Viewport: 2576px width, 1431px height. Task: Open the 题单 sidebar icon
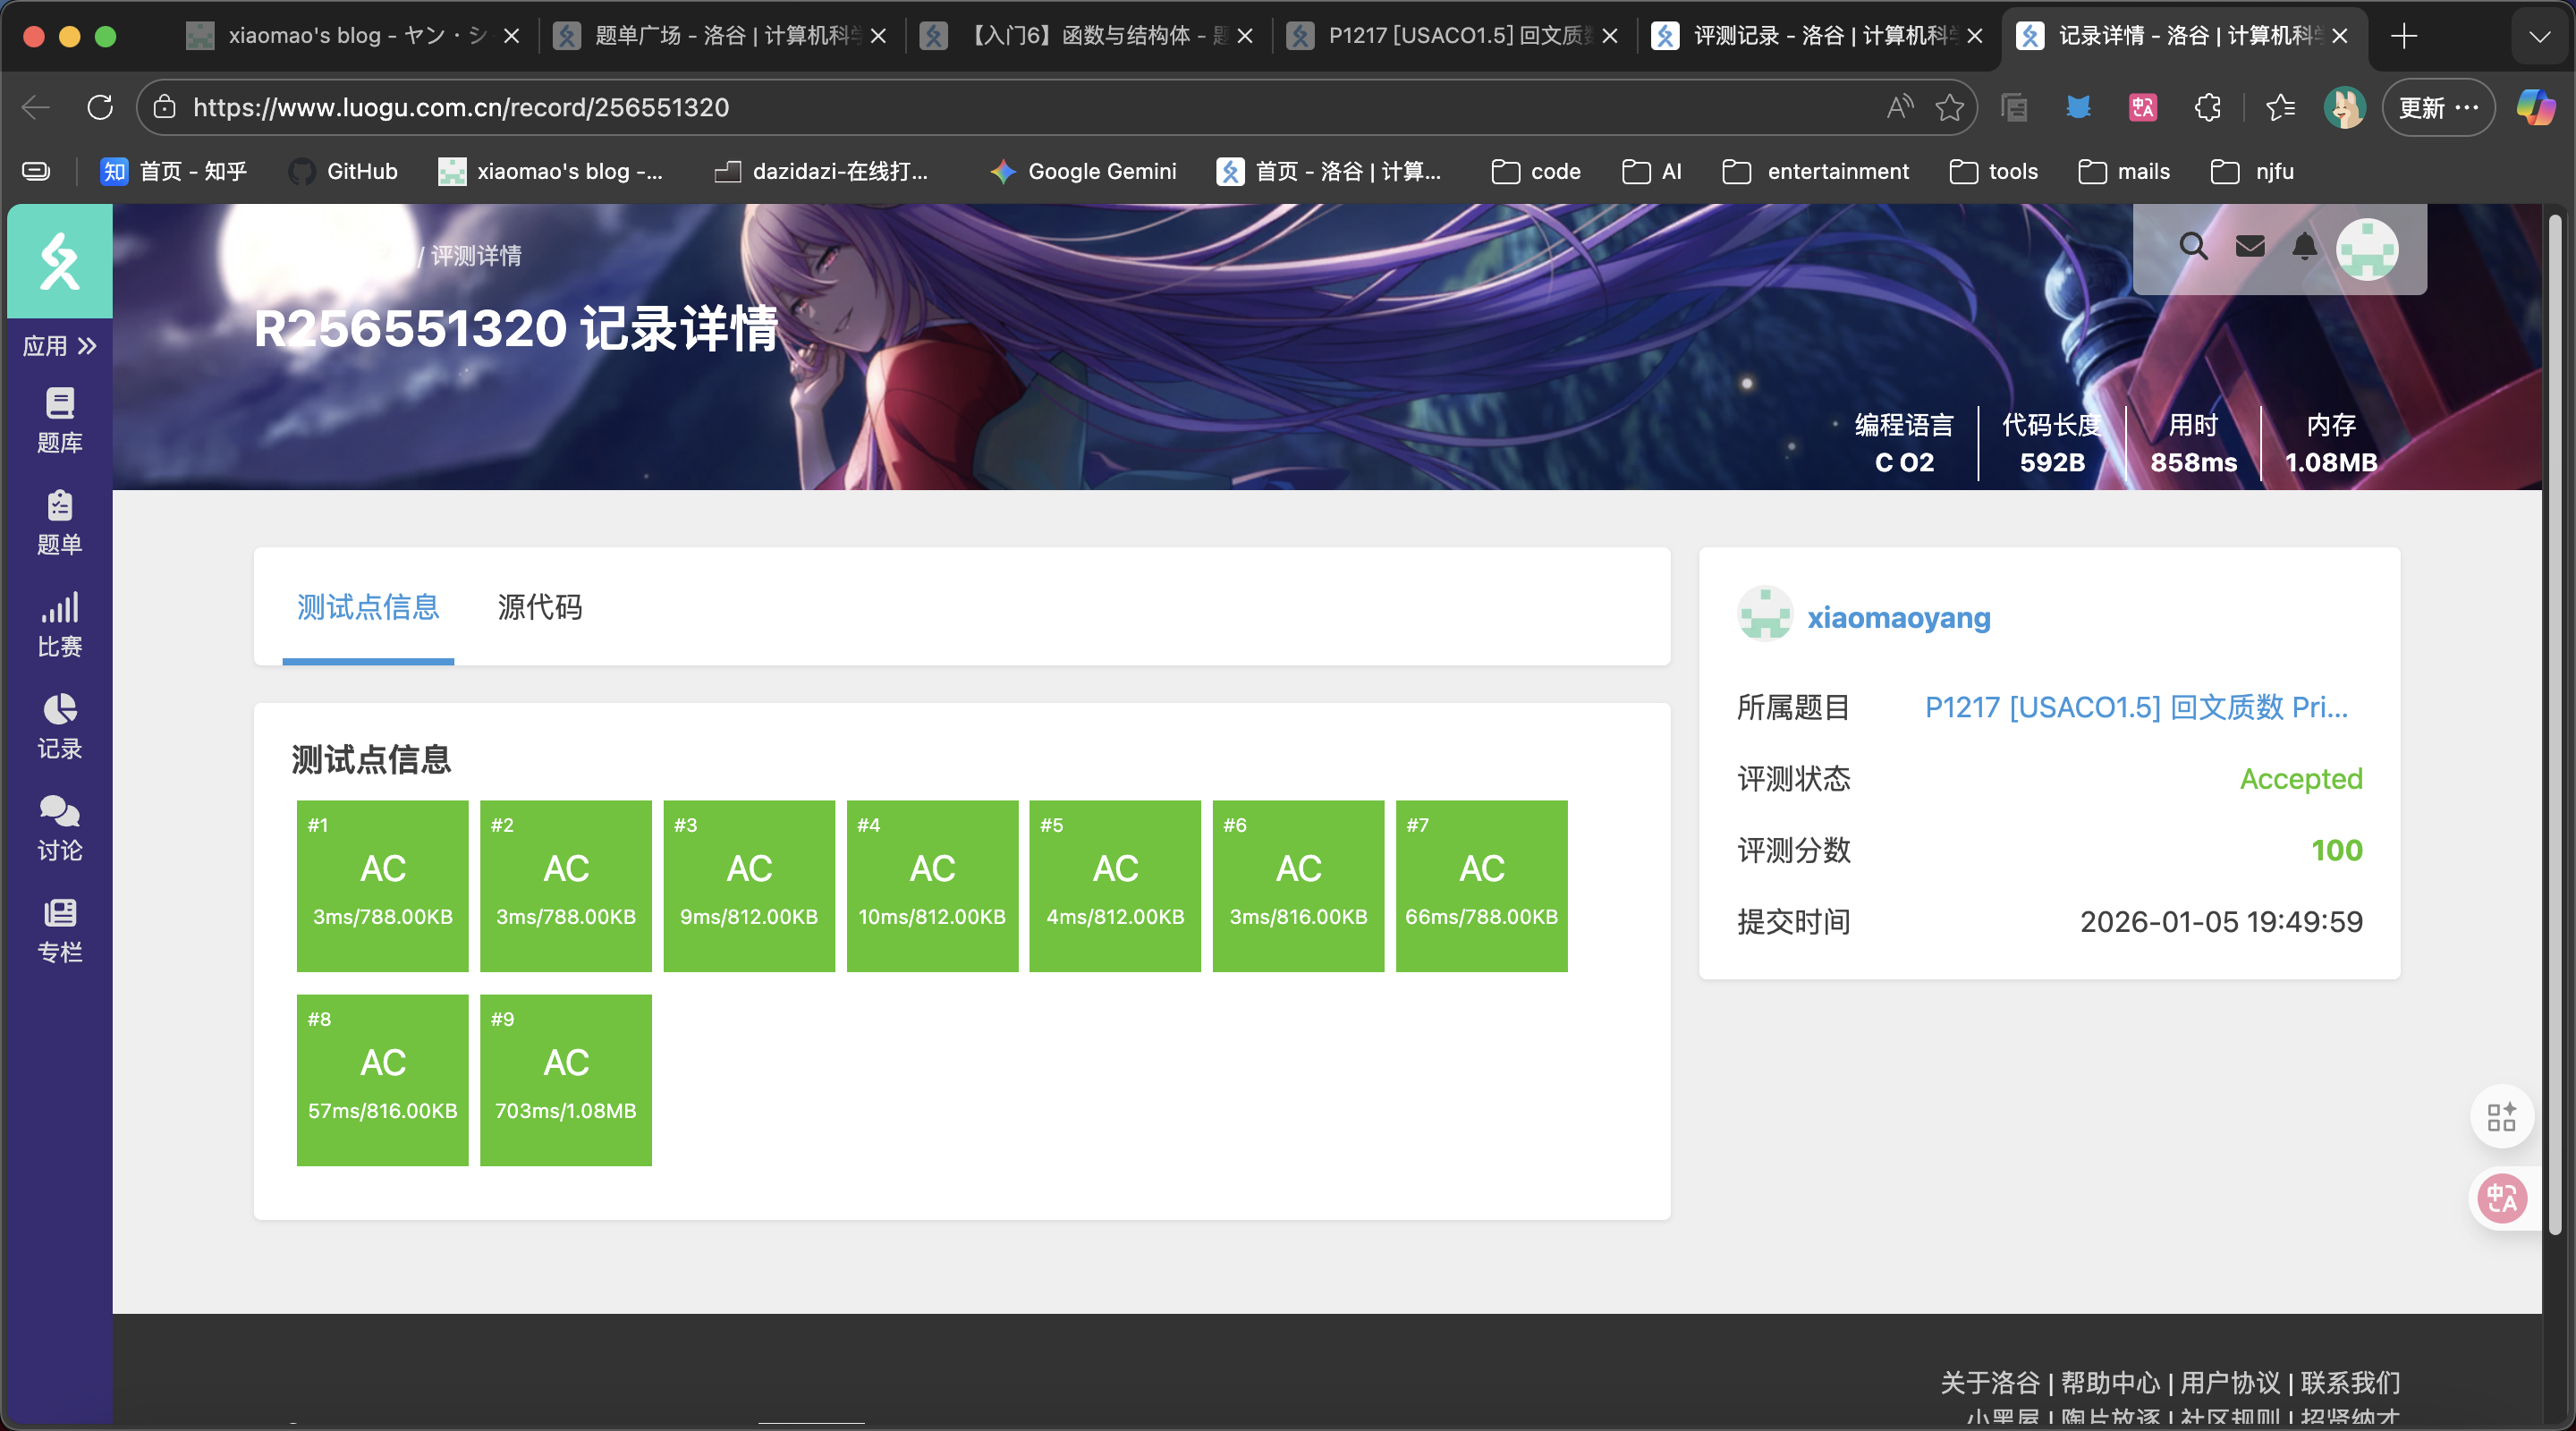[59, 523]
